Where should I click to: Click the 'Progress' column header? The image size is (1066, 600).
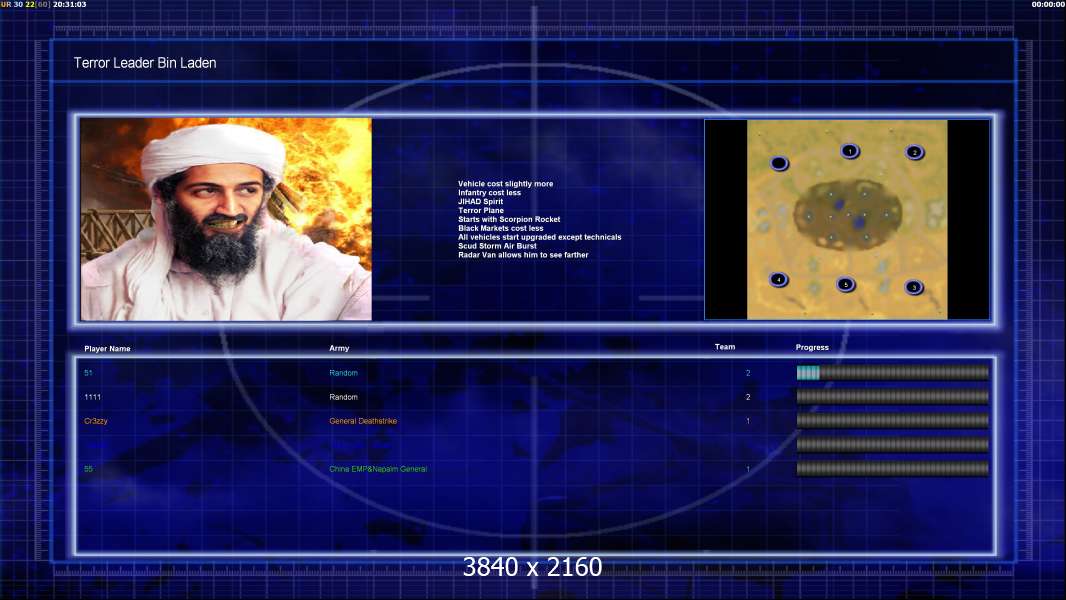(812, 347)
